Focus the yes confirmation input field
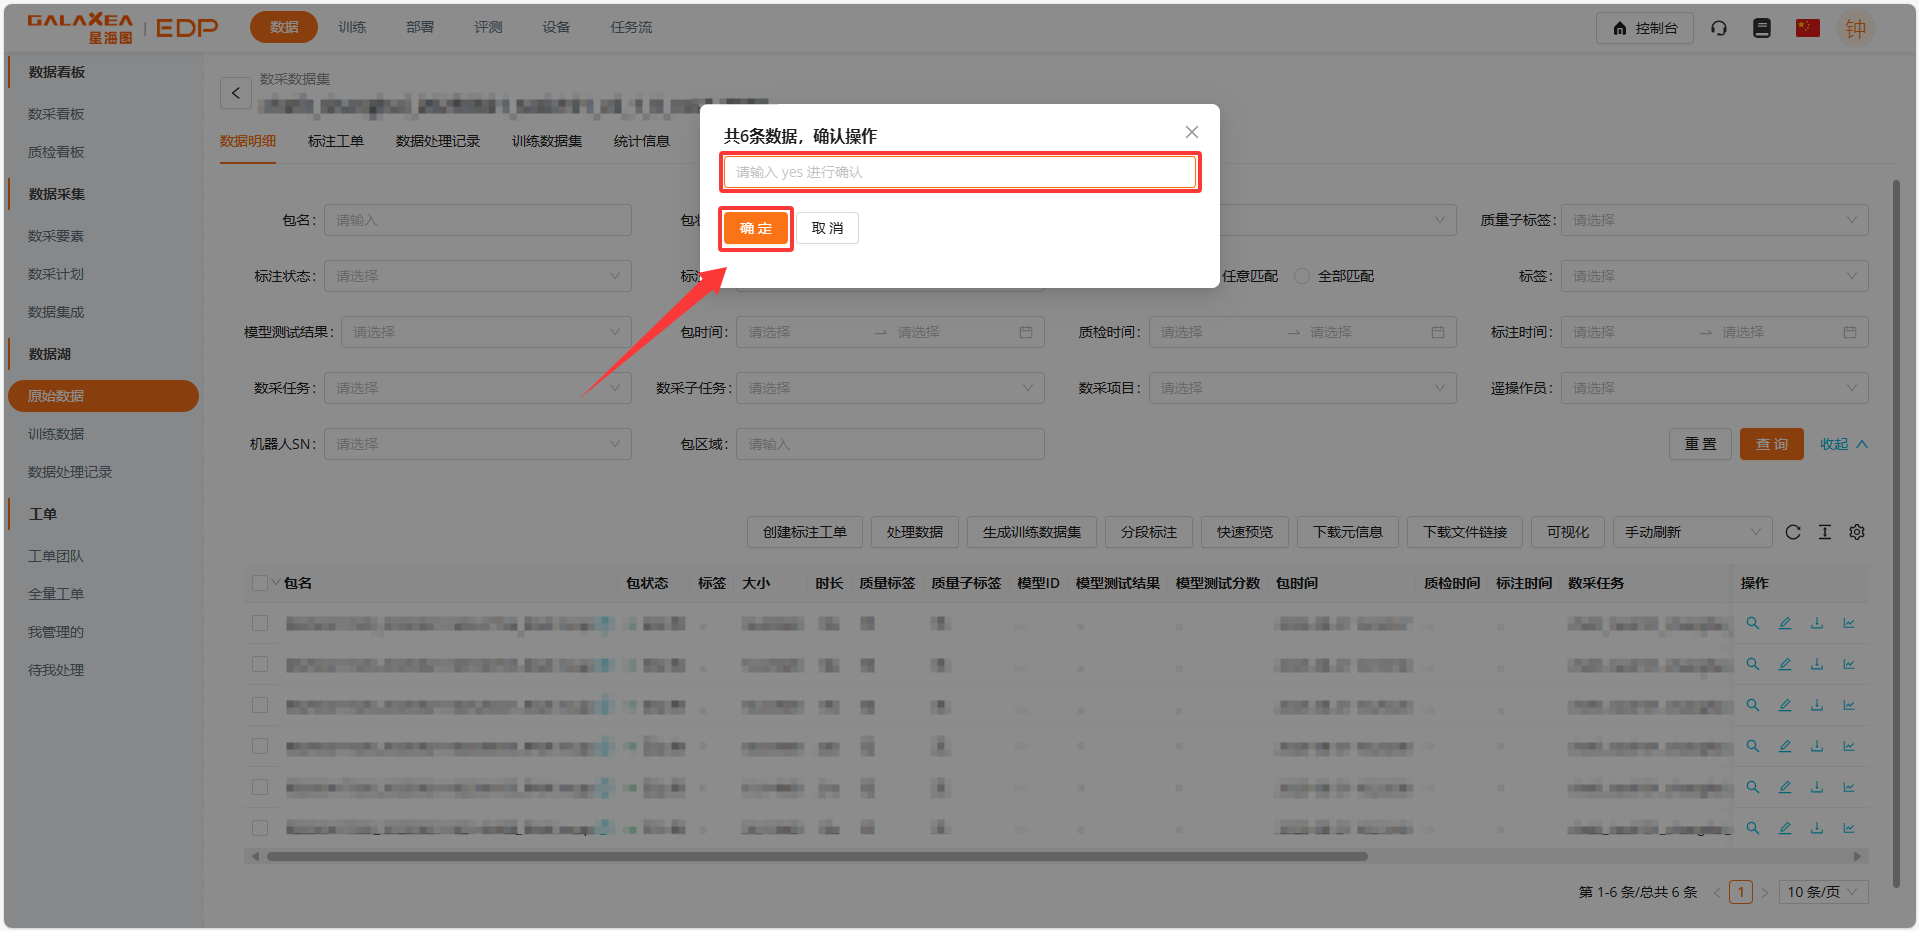The image size is (1919, 931). (959, 172)
